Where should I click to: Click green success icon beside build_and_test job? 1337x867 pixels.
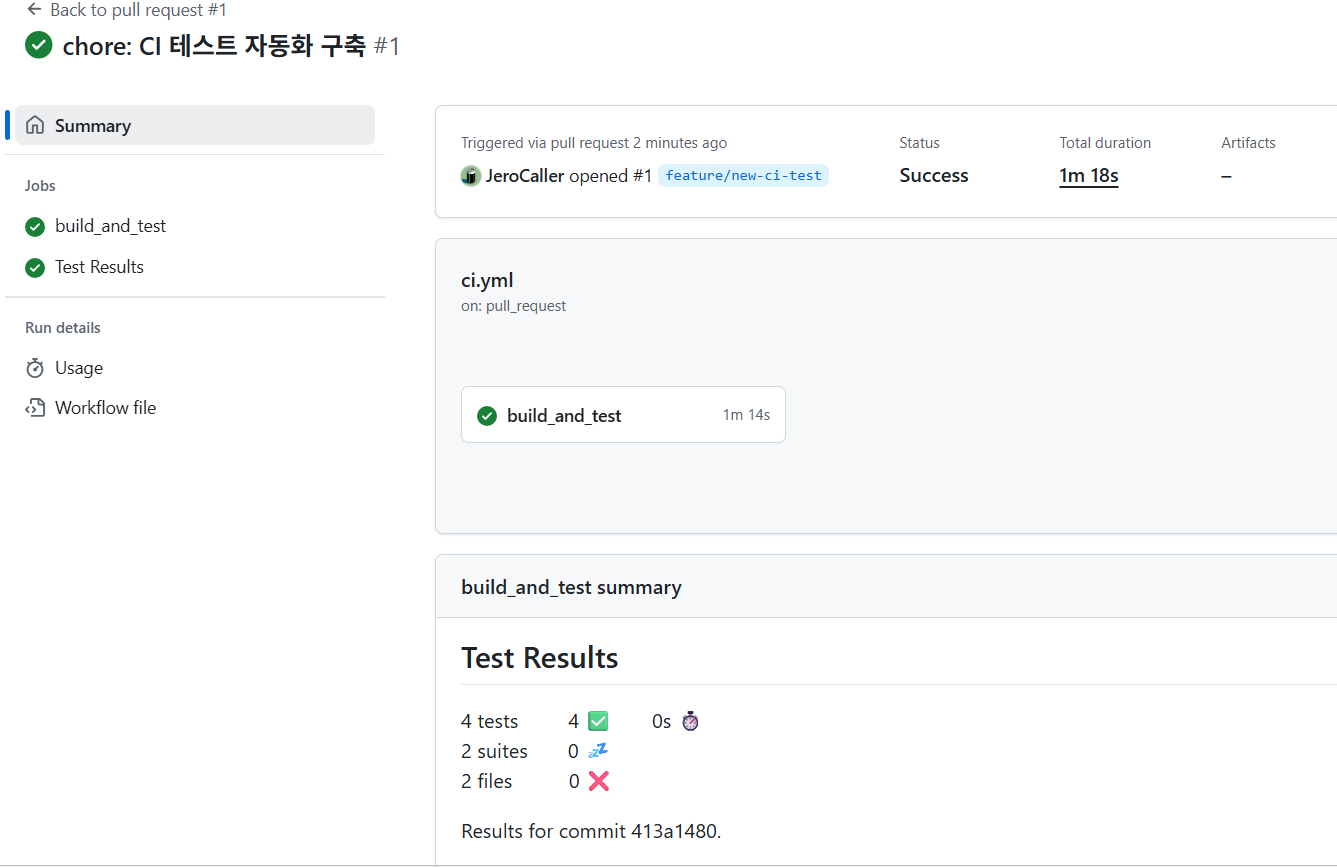pos(34,226)
